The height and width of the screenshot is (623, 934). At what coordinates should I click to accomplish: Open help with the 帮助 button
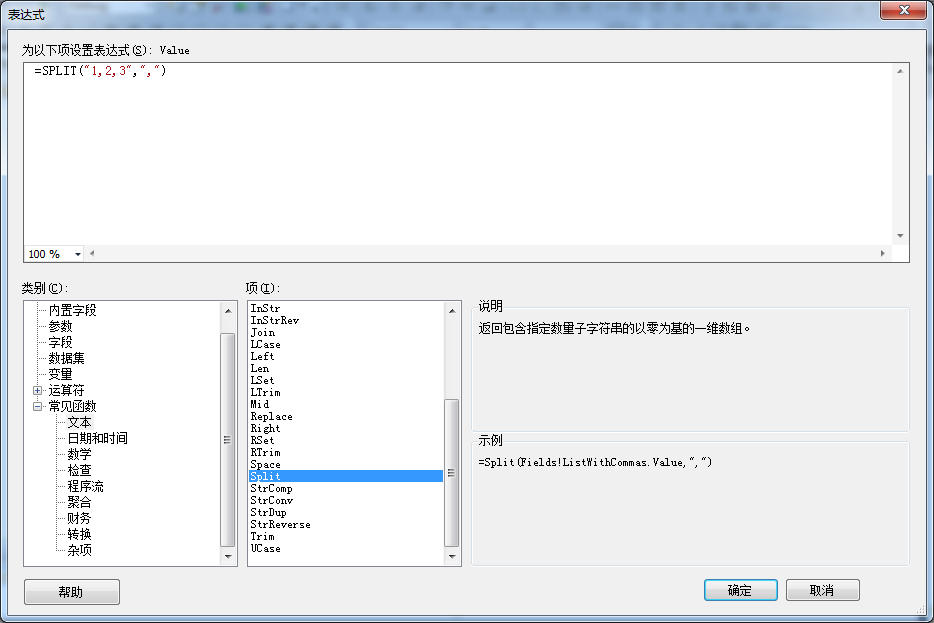(72, 592)
